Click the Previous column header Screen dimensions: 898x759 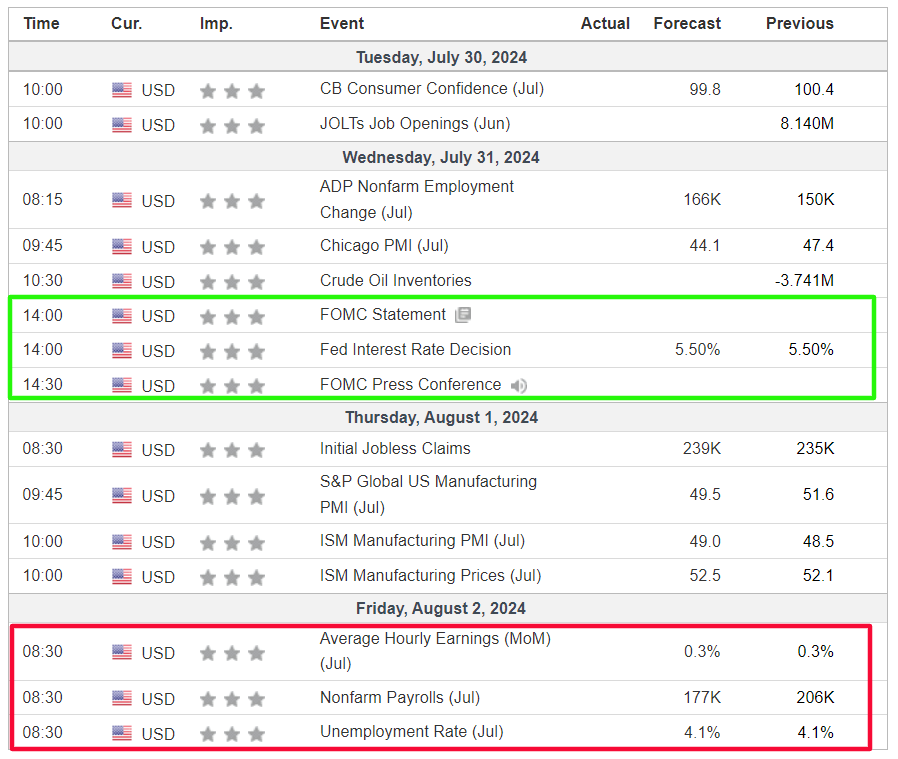(800, 23)
